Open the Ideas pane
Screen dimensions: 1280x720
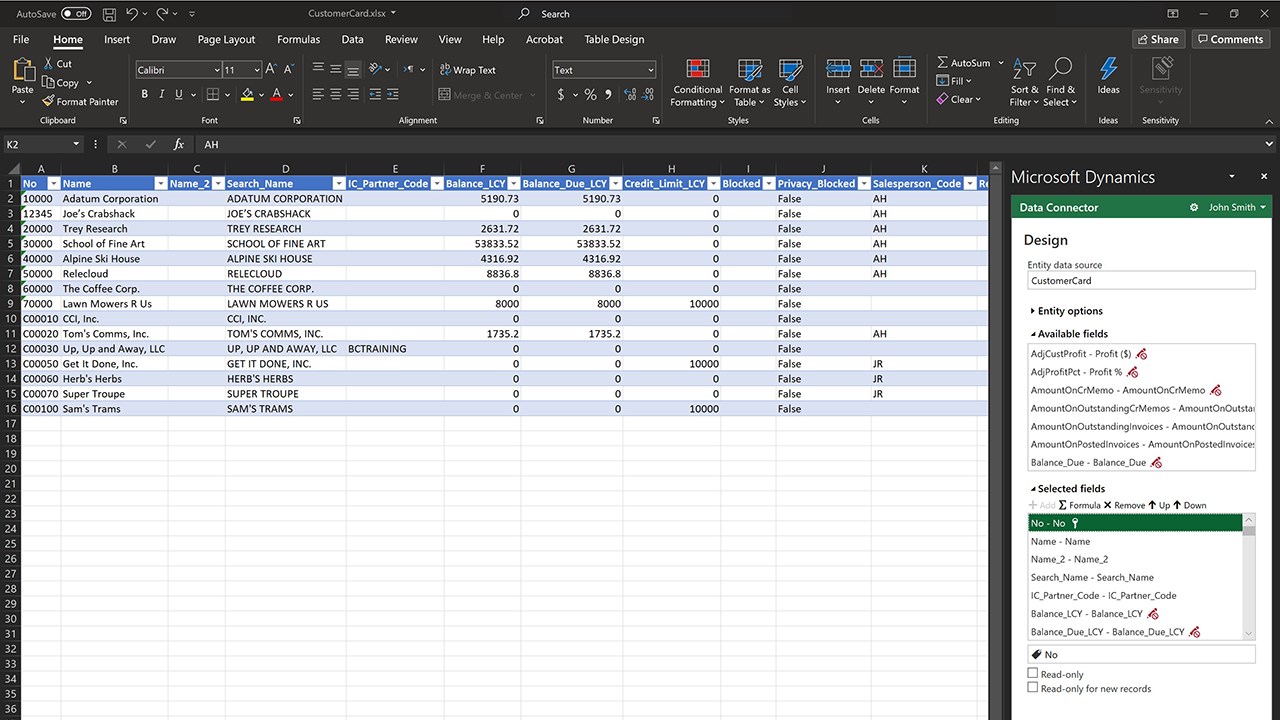[1109, 77]
